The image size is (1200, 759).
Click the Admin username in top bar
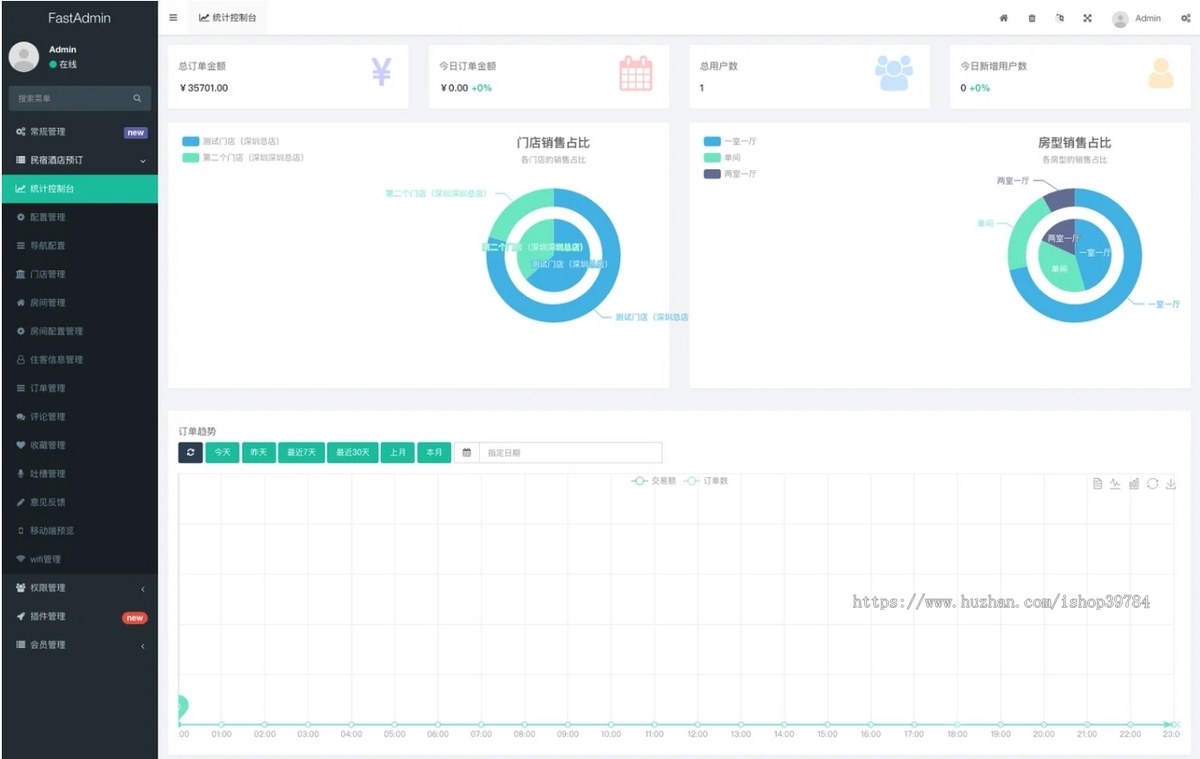point(1148,18)
